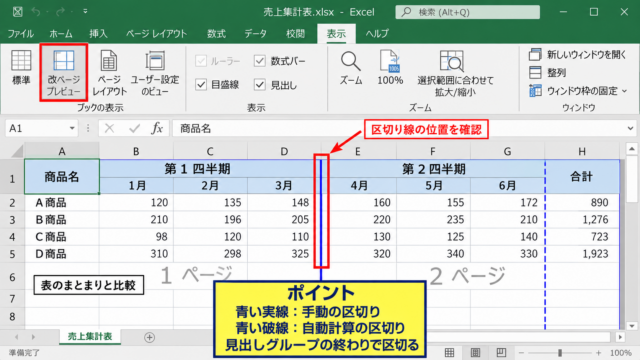Select the Ｂ商品 row label cell
640x360 pixels.
(62, 220)
